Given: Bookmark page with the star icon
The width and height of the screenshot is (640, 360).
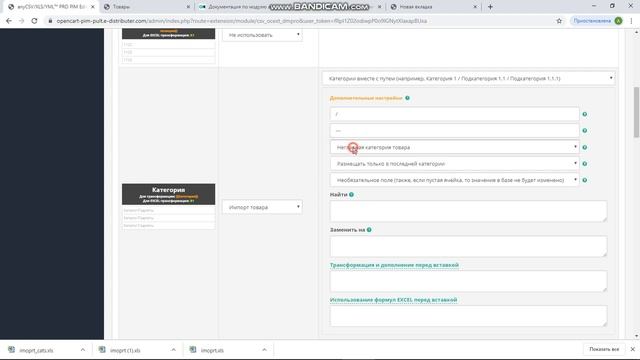Looking at the screenshot, I should (x=559, y=21).
